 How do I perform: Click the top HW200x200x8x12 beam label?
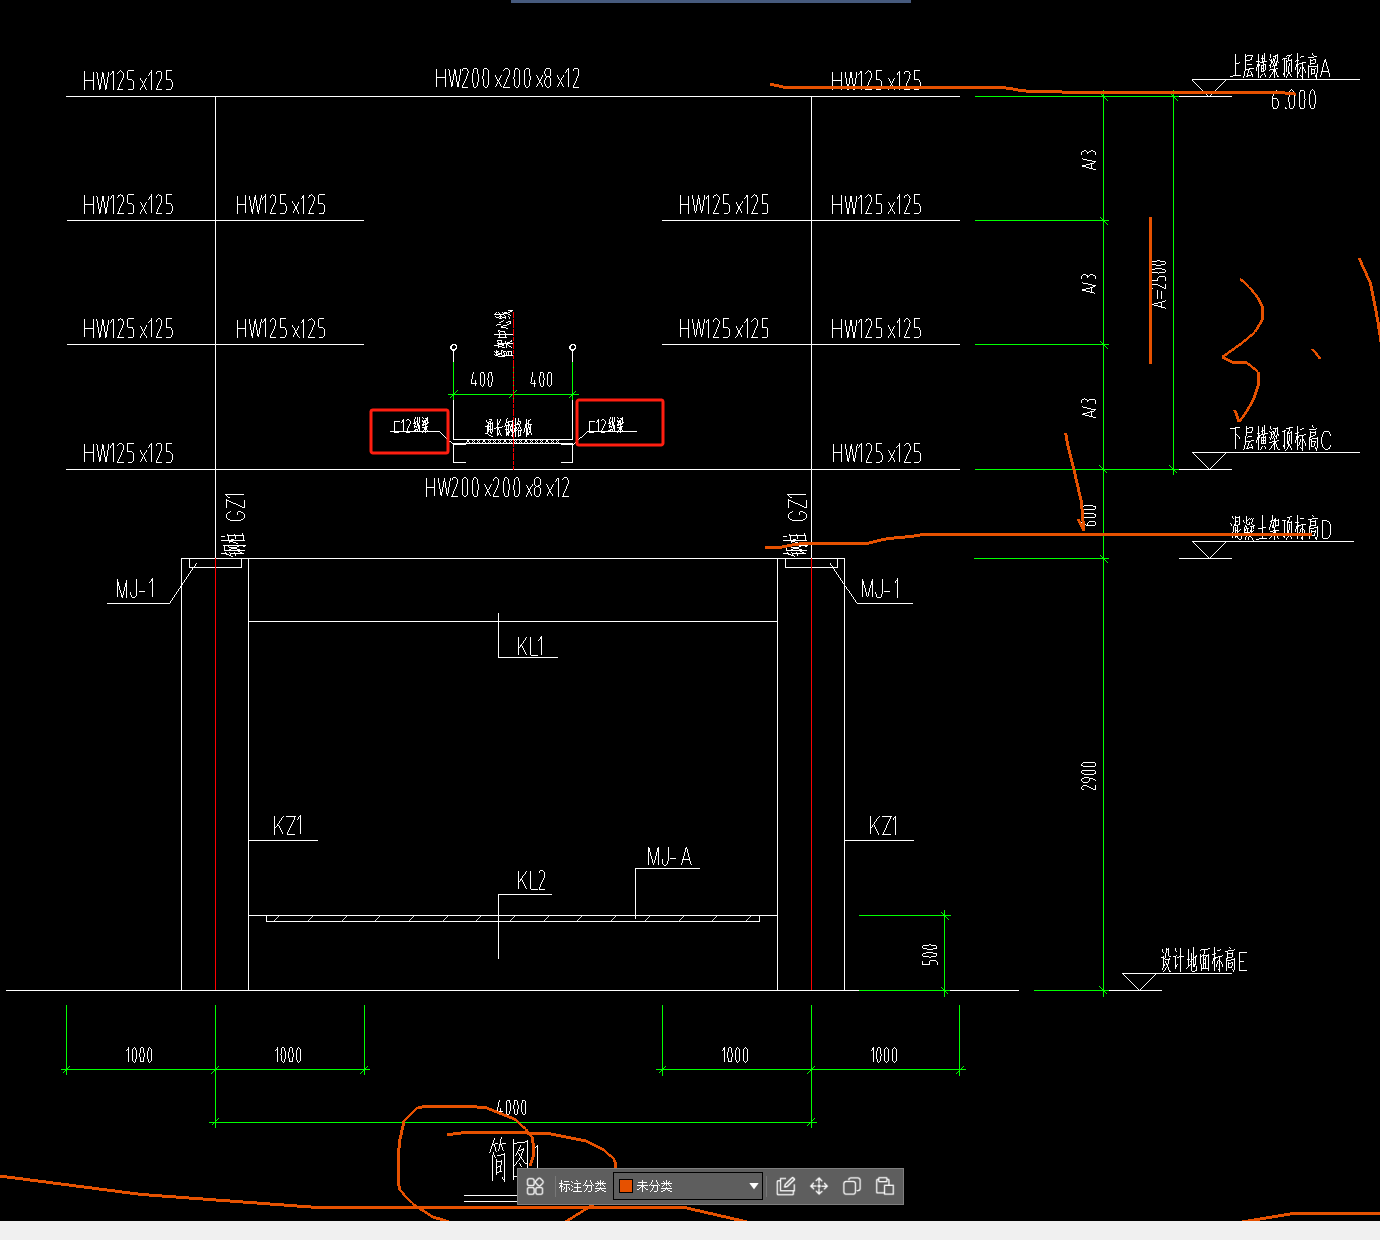[507, 79]
